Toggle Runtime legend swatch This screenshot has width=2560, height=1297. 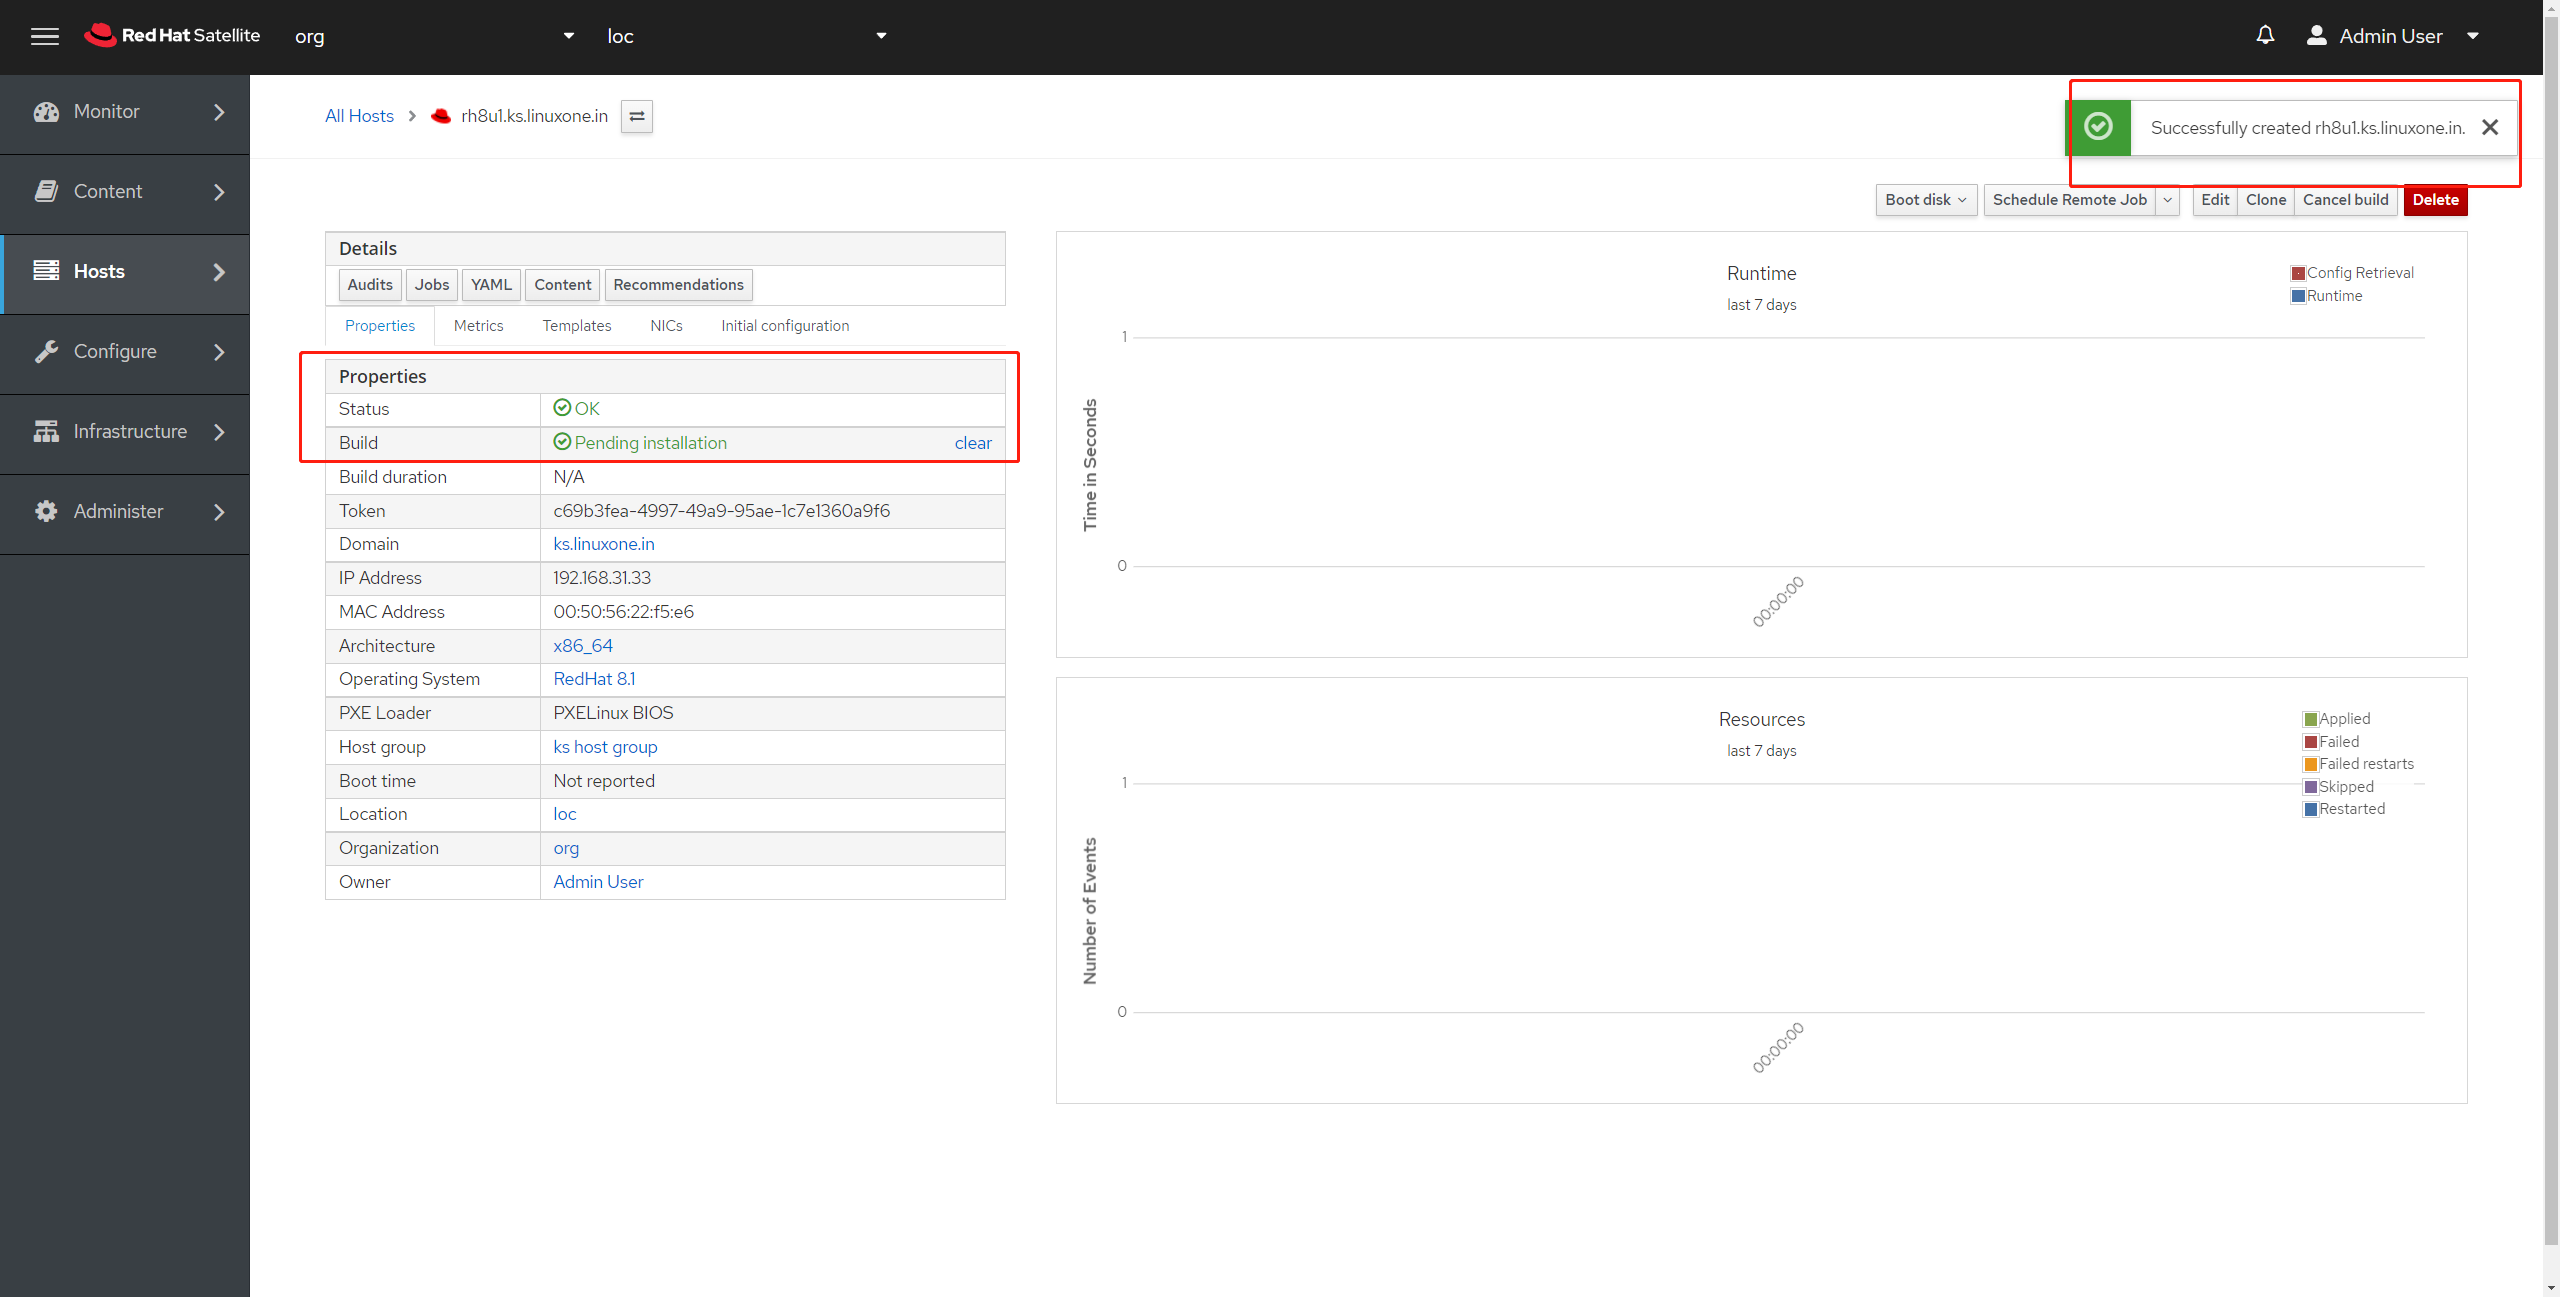(x=2298, y=296)
